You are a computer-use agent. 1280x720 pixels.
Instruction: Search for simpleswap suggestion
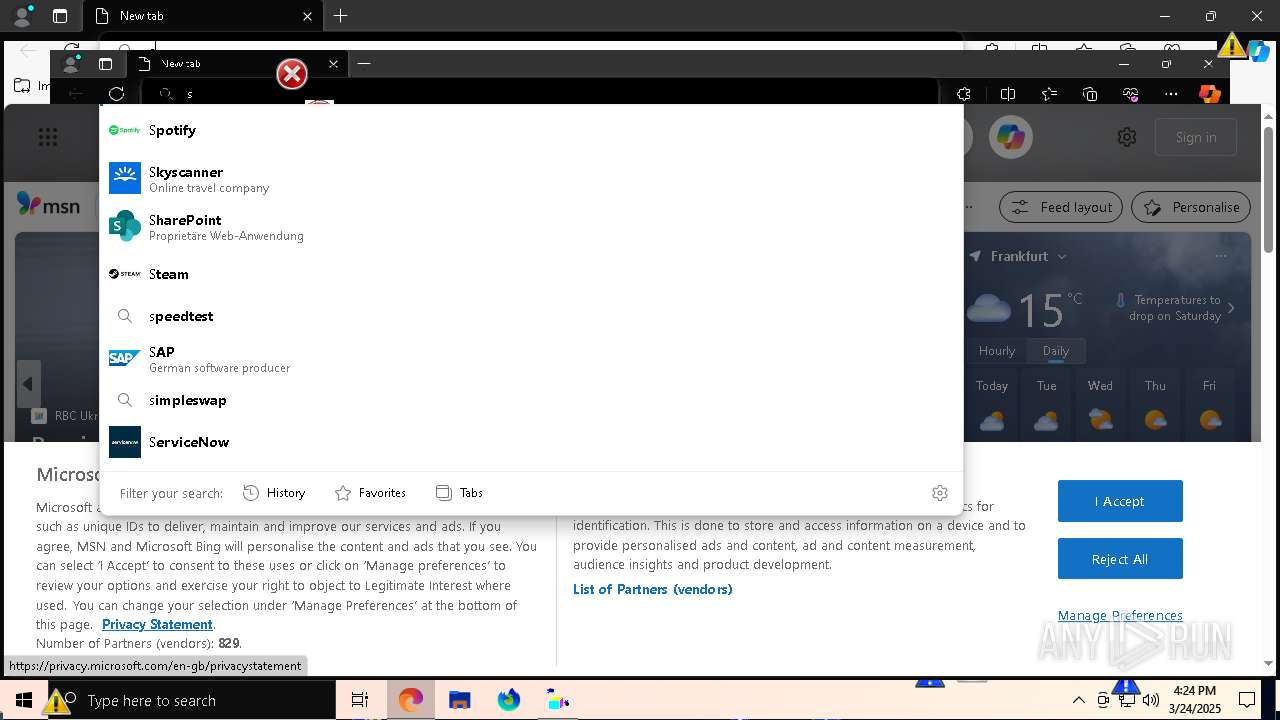tap(531, 400)
